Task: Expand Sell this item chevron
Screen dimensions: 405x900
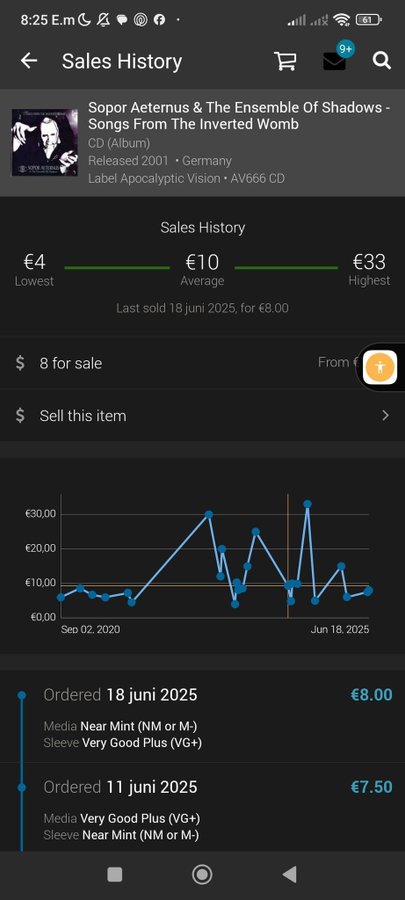Action: click(385, 416)
